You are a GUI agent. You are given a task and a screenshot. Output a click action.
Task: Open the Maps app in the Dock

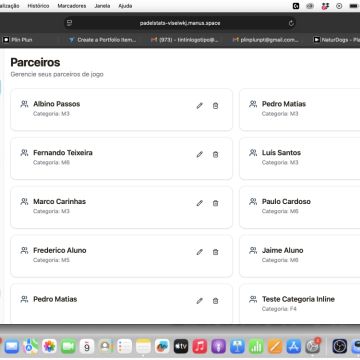[x=31, y=346]
